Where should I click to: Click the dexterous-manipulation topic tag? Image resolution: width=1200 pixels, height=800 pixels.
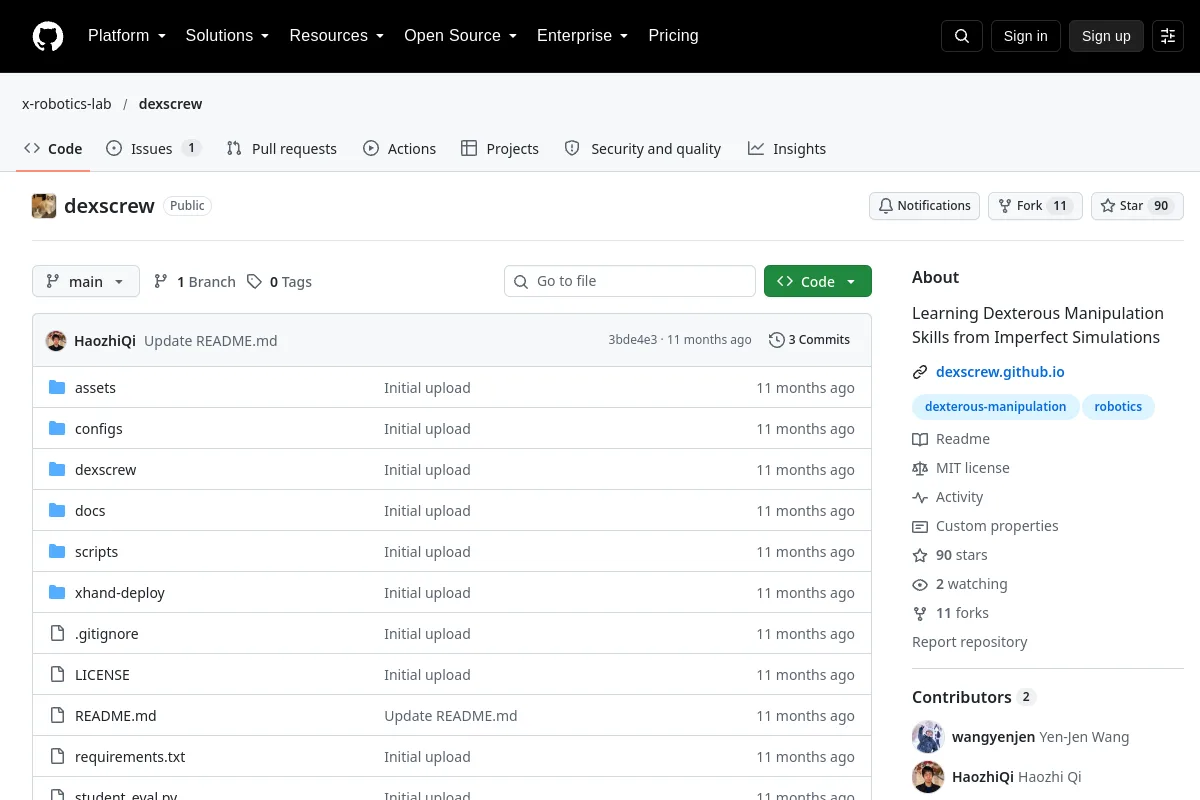coord(995,407)
